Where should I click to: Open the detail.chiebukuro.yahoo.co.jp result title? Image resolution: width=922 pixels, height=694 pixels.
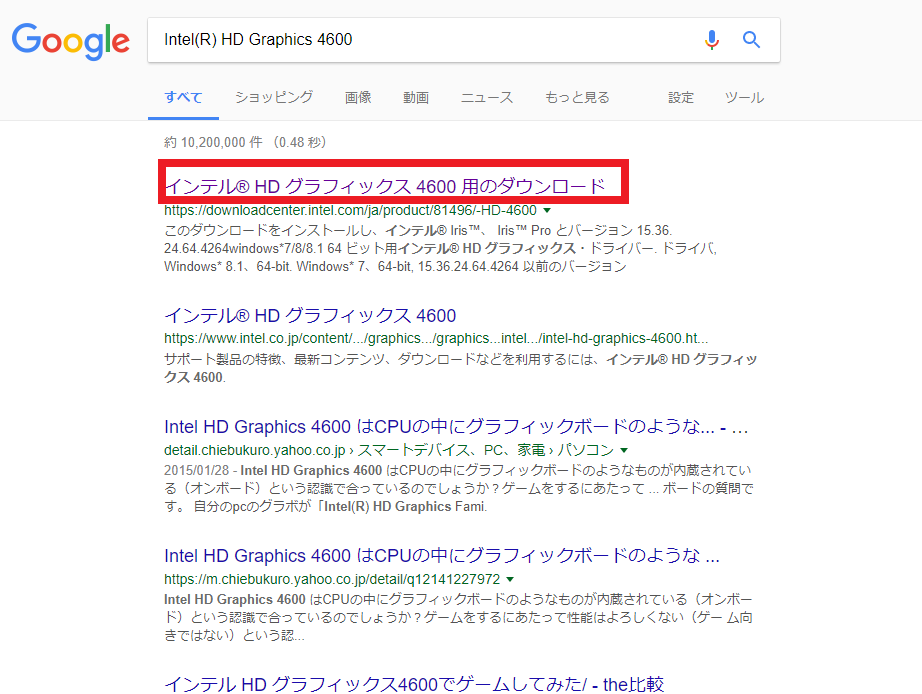click(456, 427)
